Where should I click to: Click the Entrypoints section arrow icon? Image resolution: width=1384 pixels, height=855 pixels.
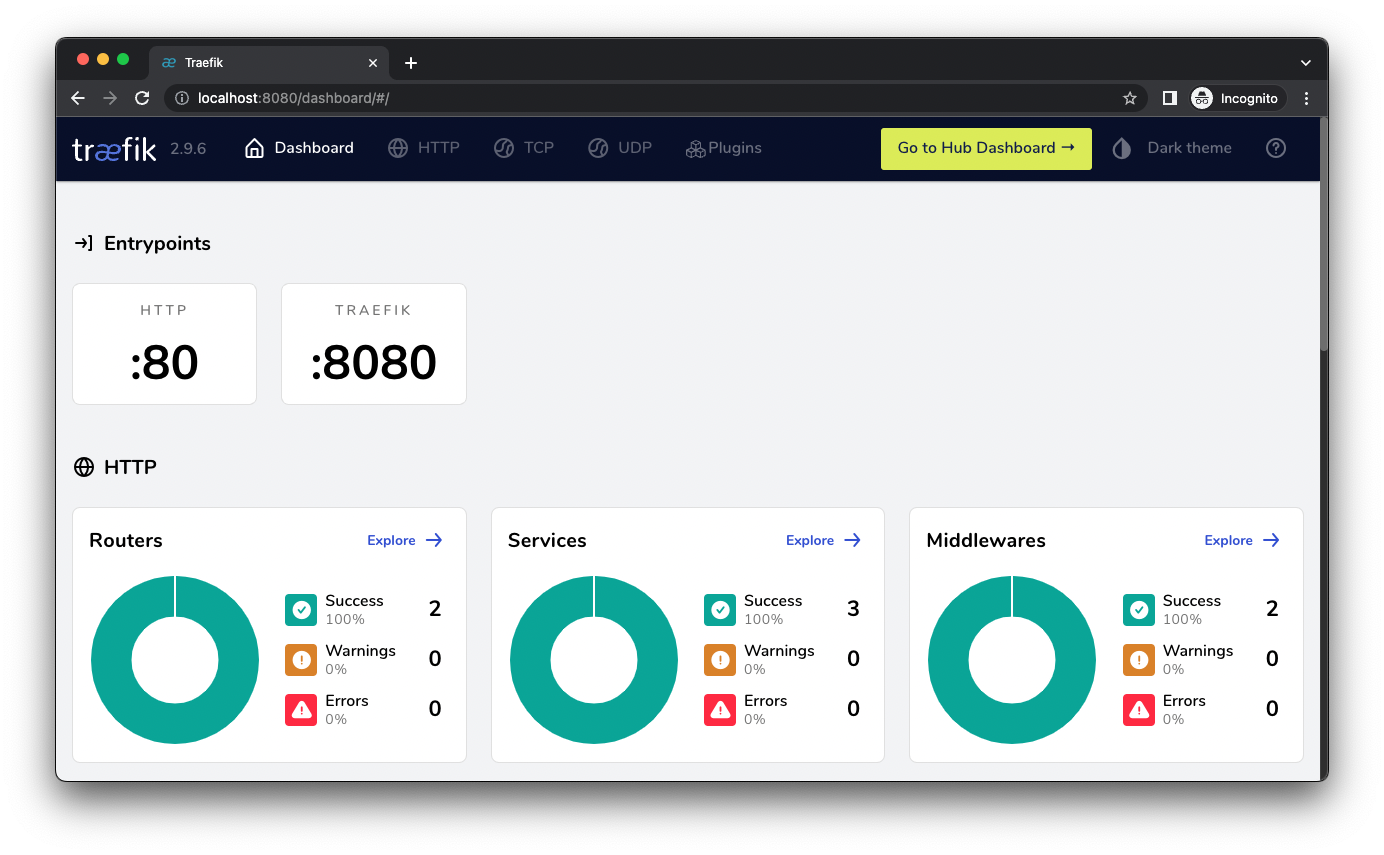click(84, 243)
